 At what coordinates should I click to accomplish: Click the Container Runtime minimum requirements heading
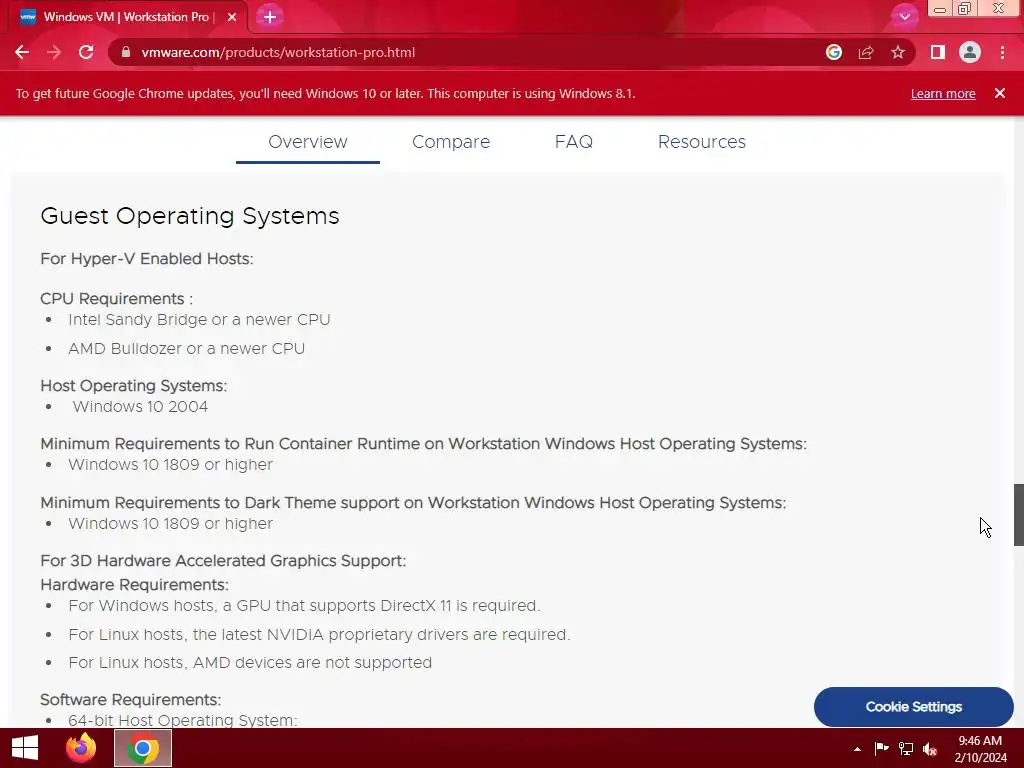[x=424, y=443]
